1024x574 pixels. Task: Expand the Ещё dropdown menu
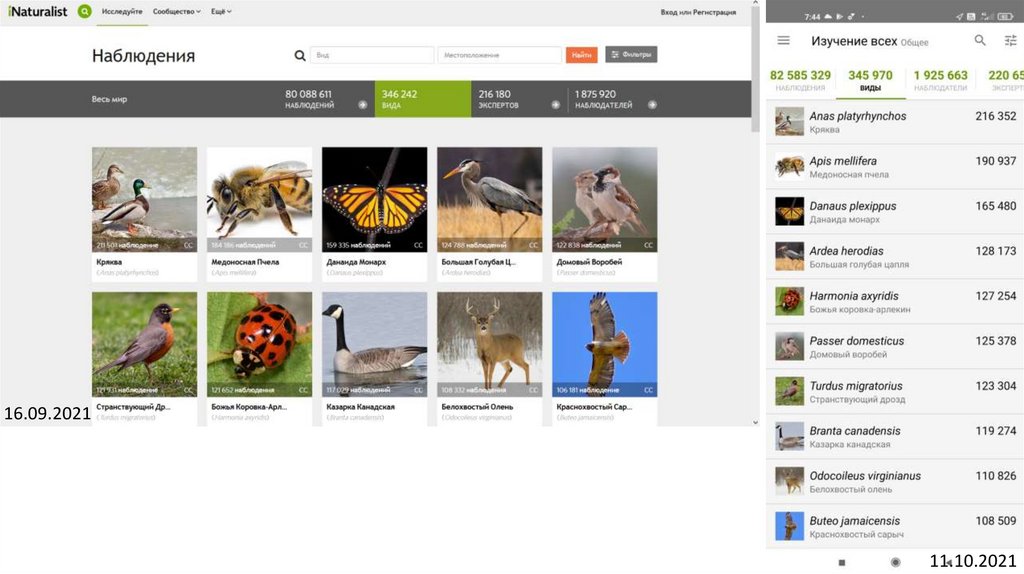[x=221, y=12]
